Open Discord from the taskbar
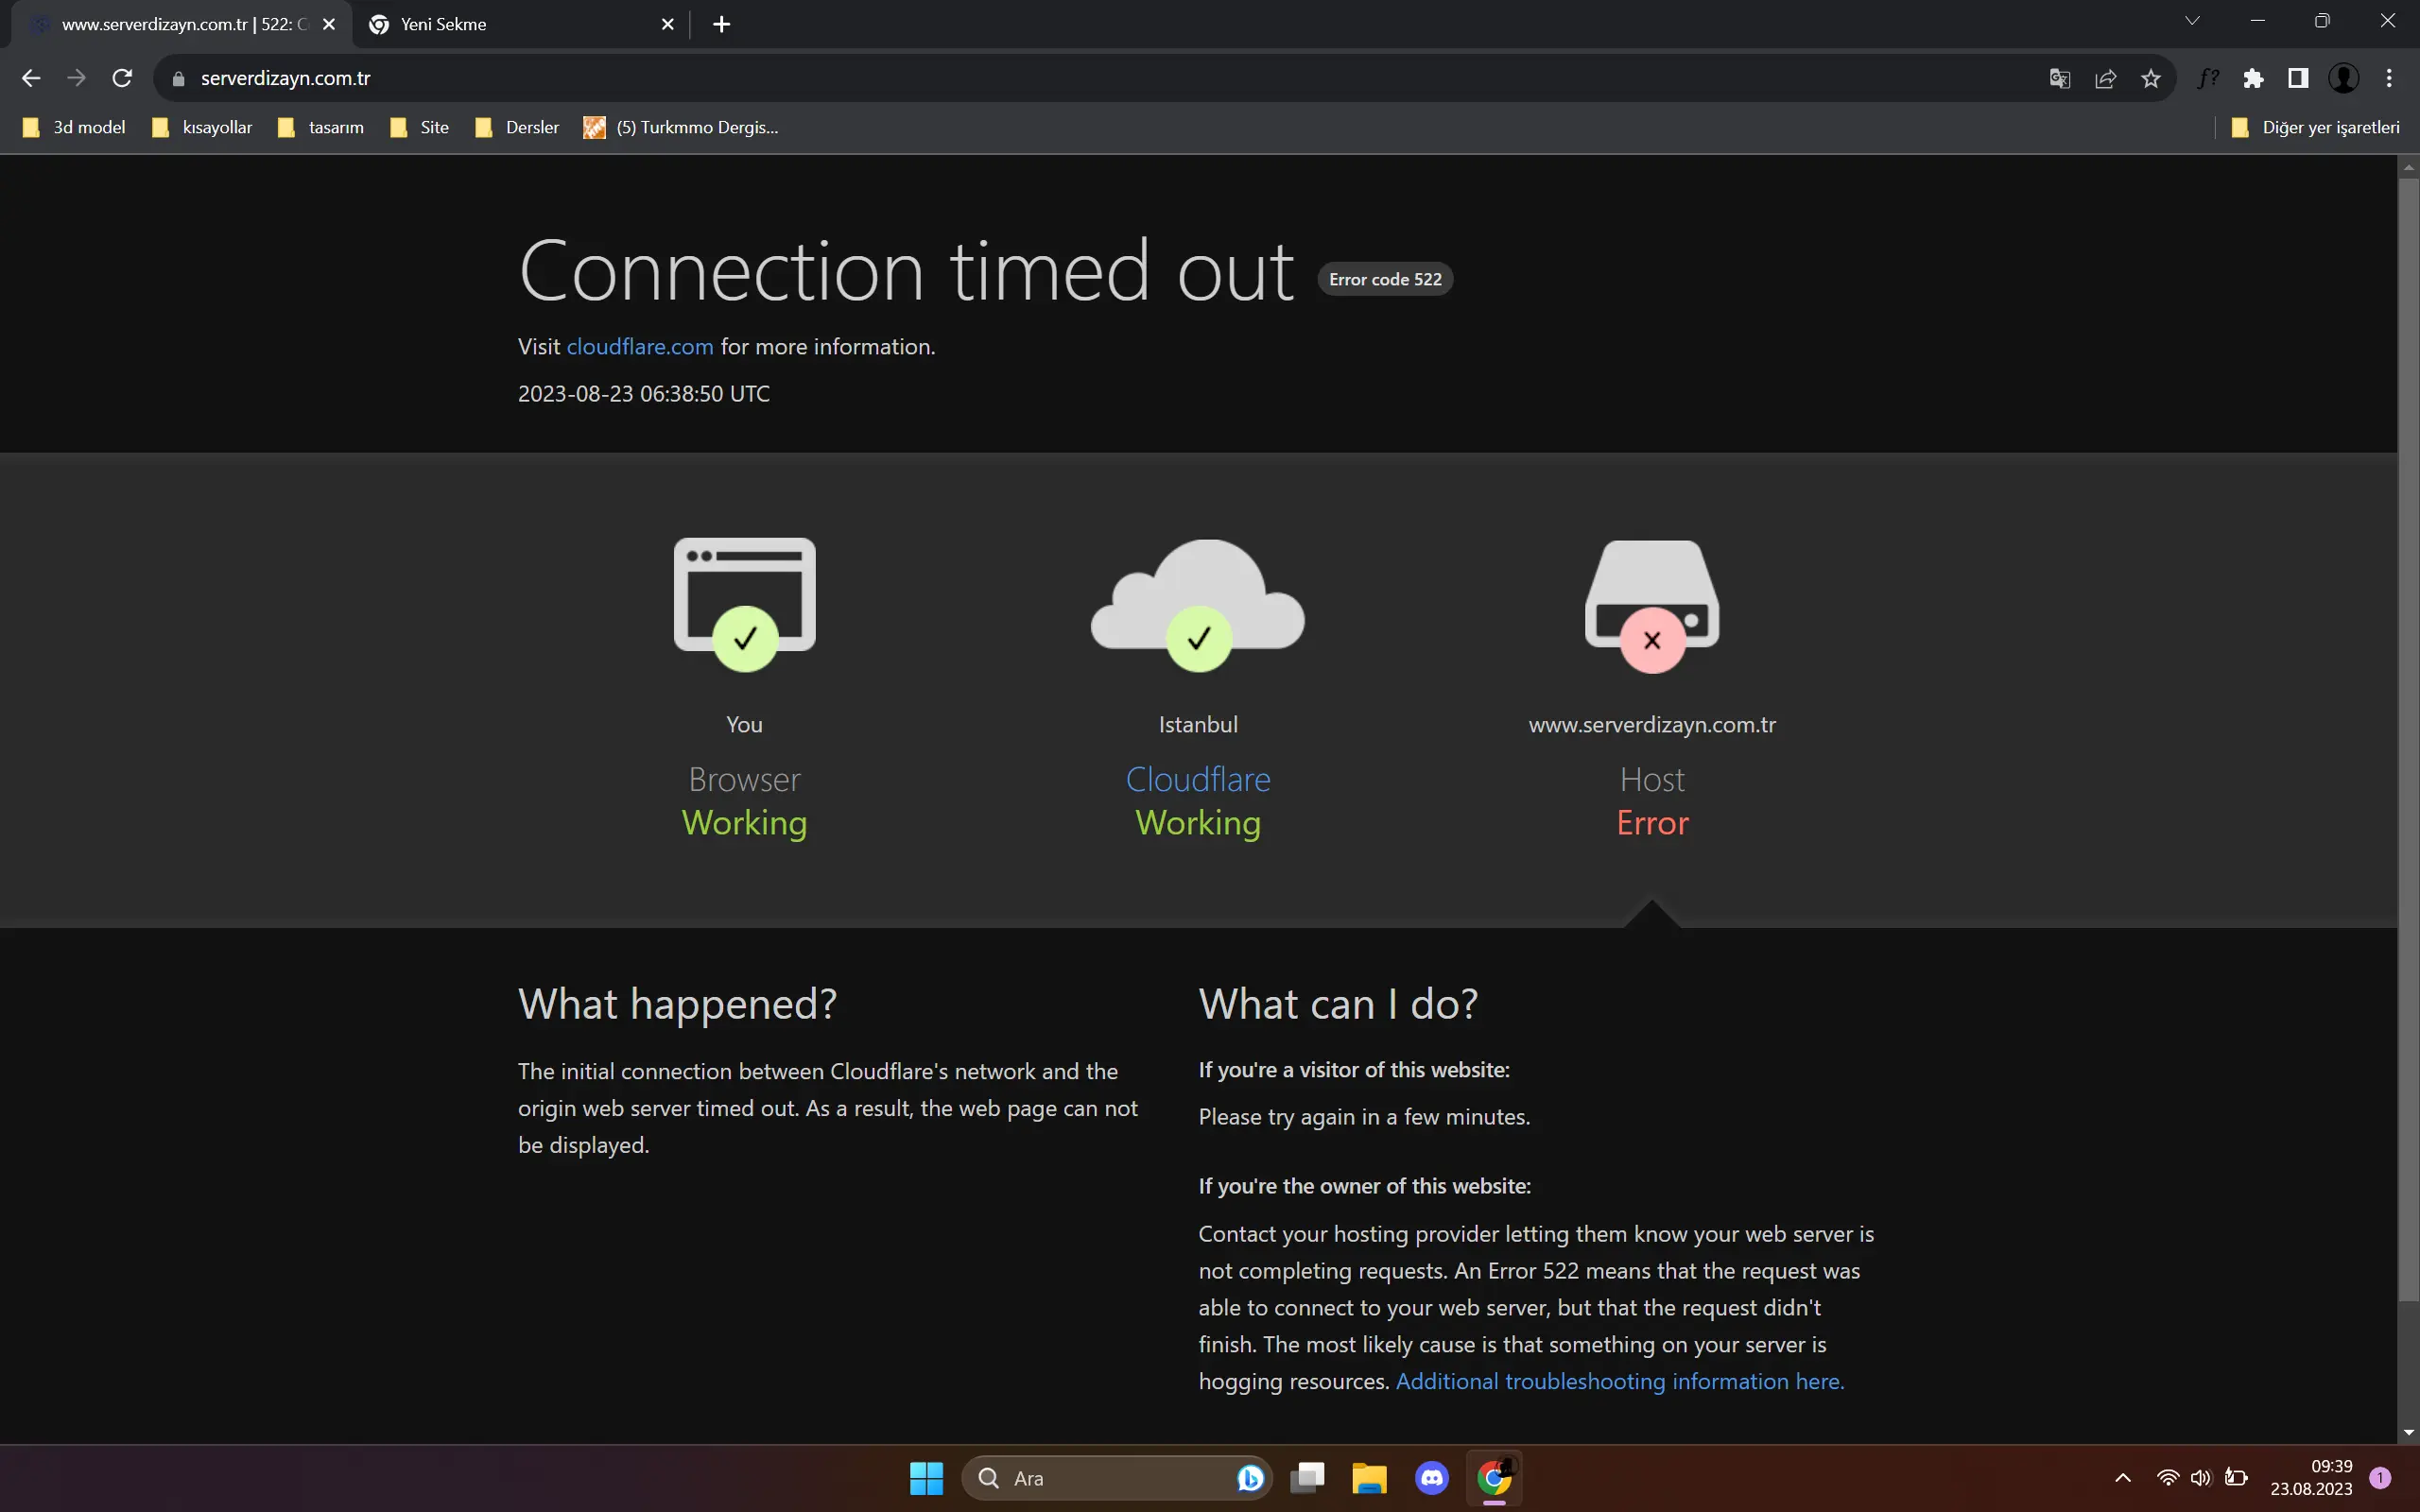Screen dimensions: 2420x1512 point(1432,1478)
